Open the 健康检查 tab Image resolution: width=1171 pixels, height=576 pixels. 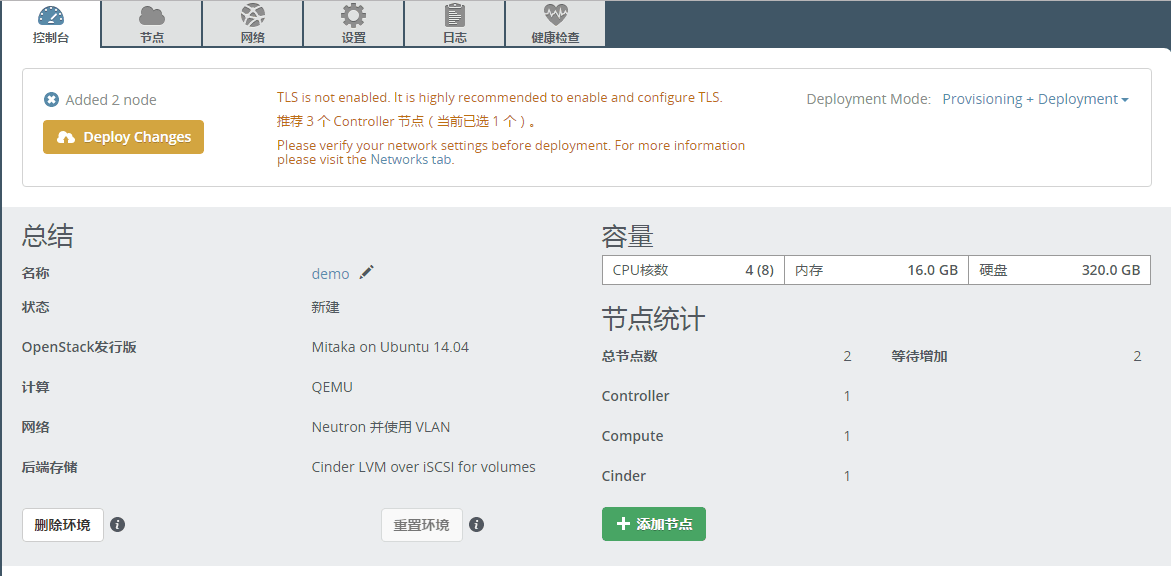(x=556, y=24)
